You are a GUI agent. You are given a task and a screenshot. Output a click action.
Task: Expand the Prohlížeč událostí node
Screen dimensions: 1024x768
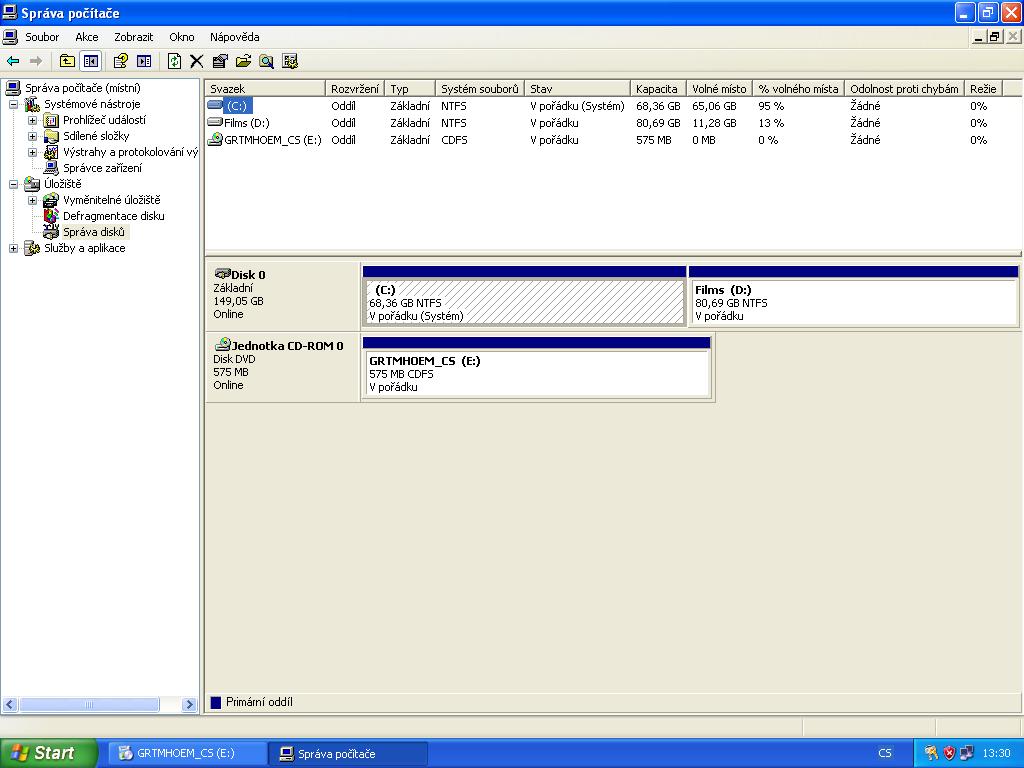(x=32, y=120)
